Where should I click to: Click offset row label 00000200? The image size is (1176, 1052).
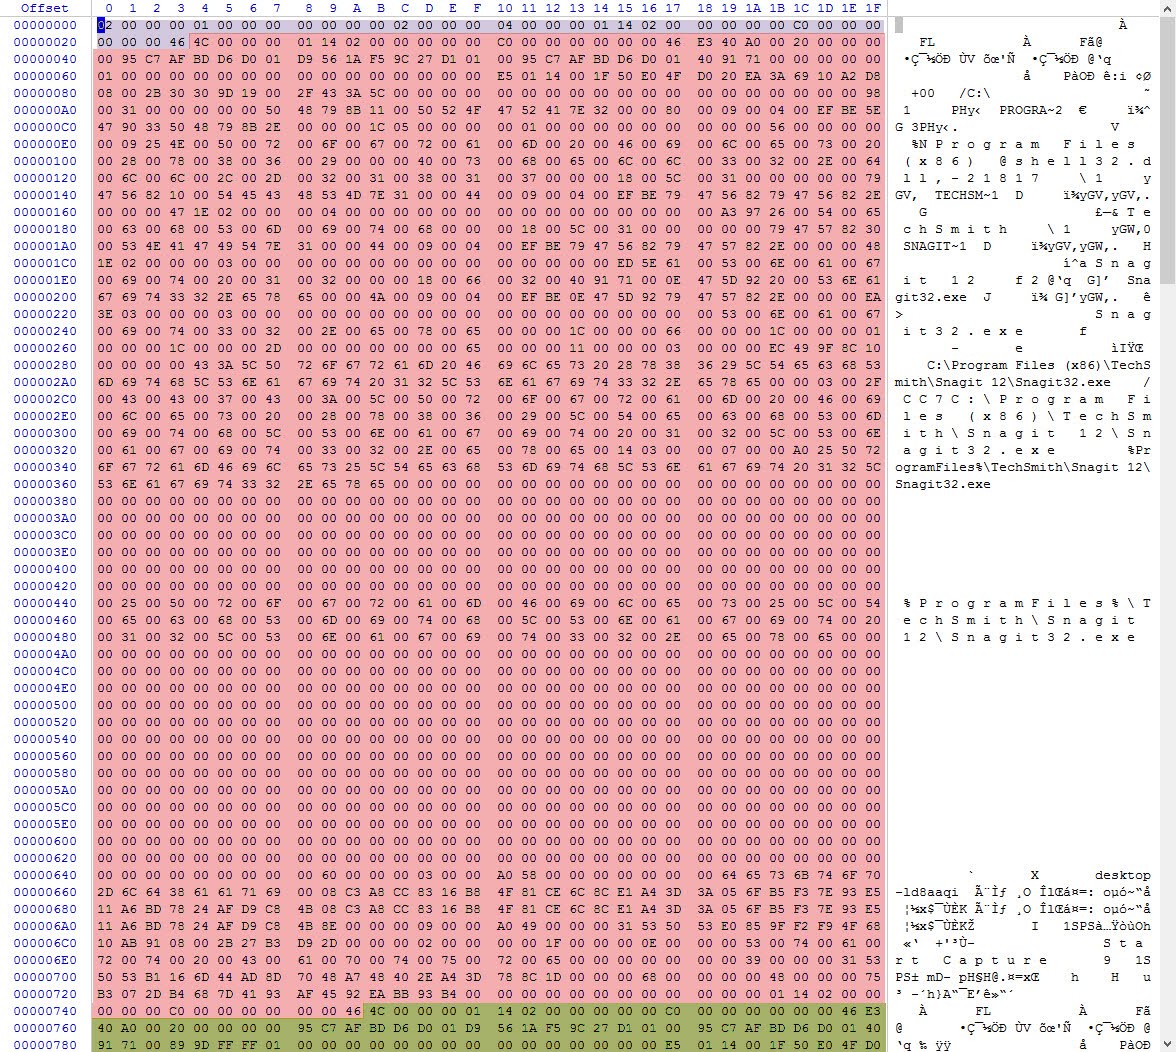click(45, 298)
